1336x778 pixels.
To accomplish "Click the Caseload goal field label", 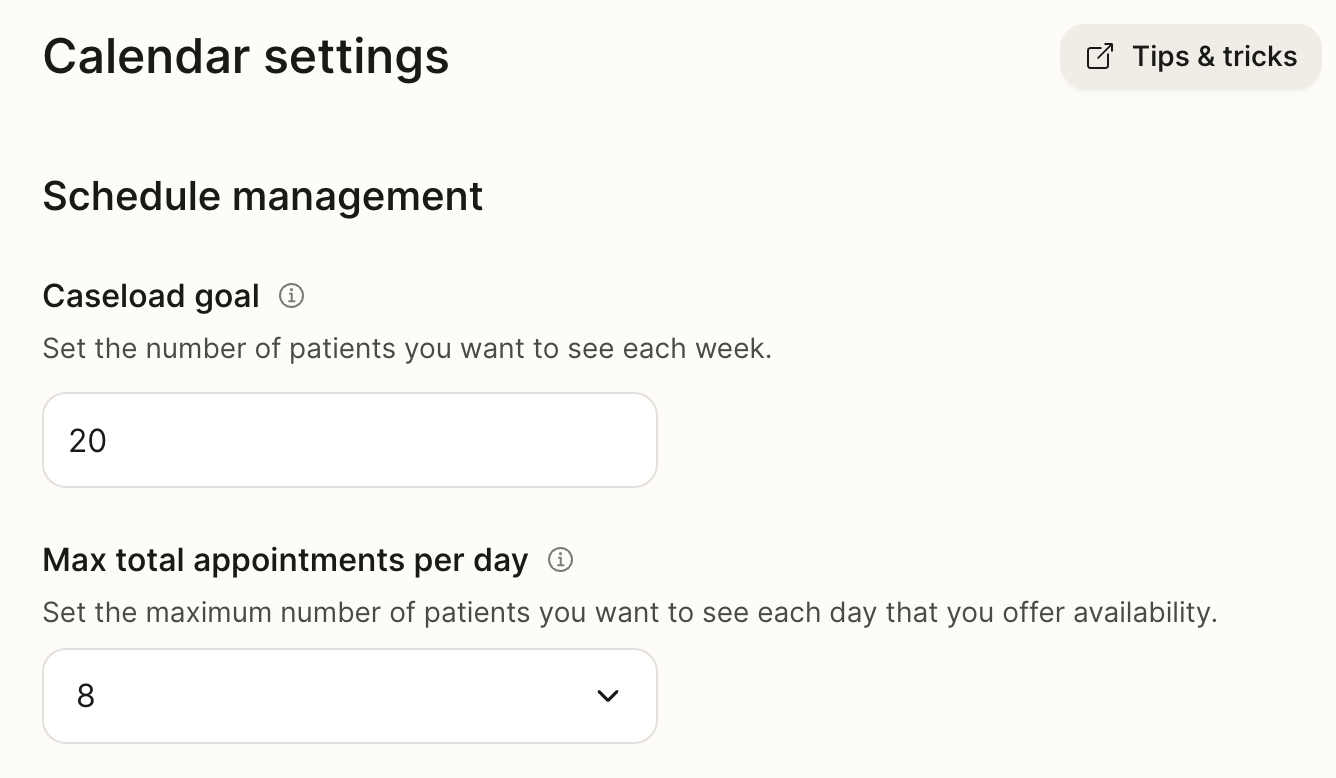I will [151, 296].
